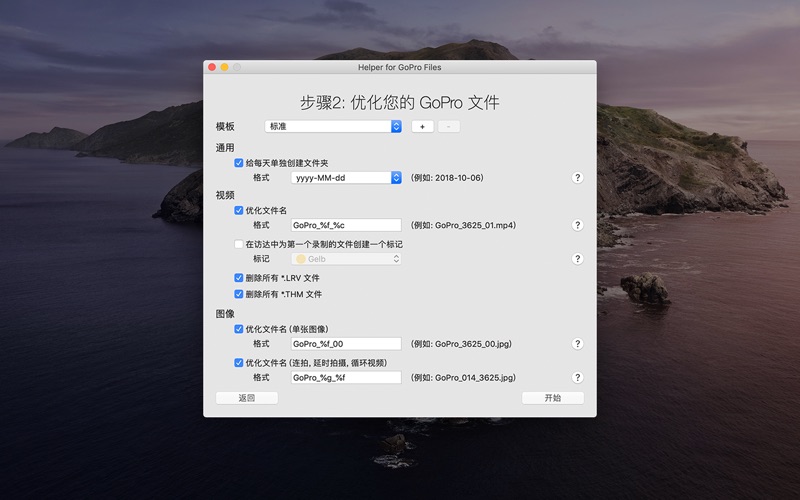
Task: Toggle 删除所有 *.LRV 文件 checkbox
Action: pyautogui.click(x=238, y=278)
